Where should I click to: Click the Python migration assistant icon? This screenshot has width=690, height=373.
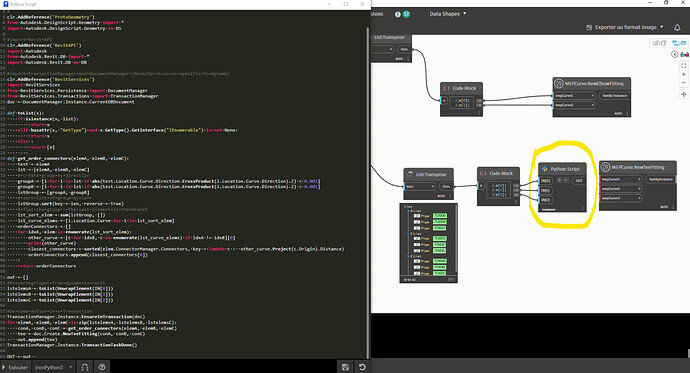click(x=85, y=367)
